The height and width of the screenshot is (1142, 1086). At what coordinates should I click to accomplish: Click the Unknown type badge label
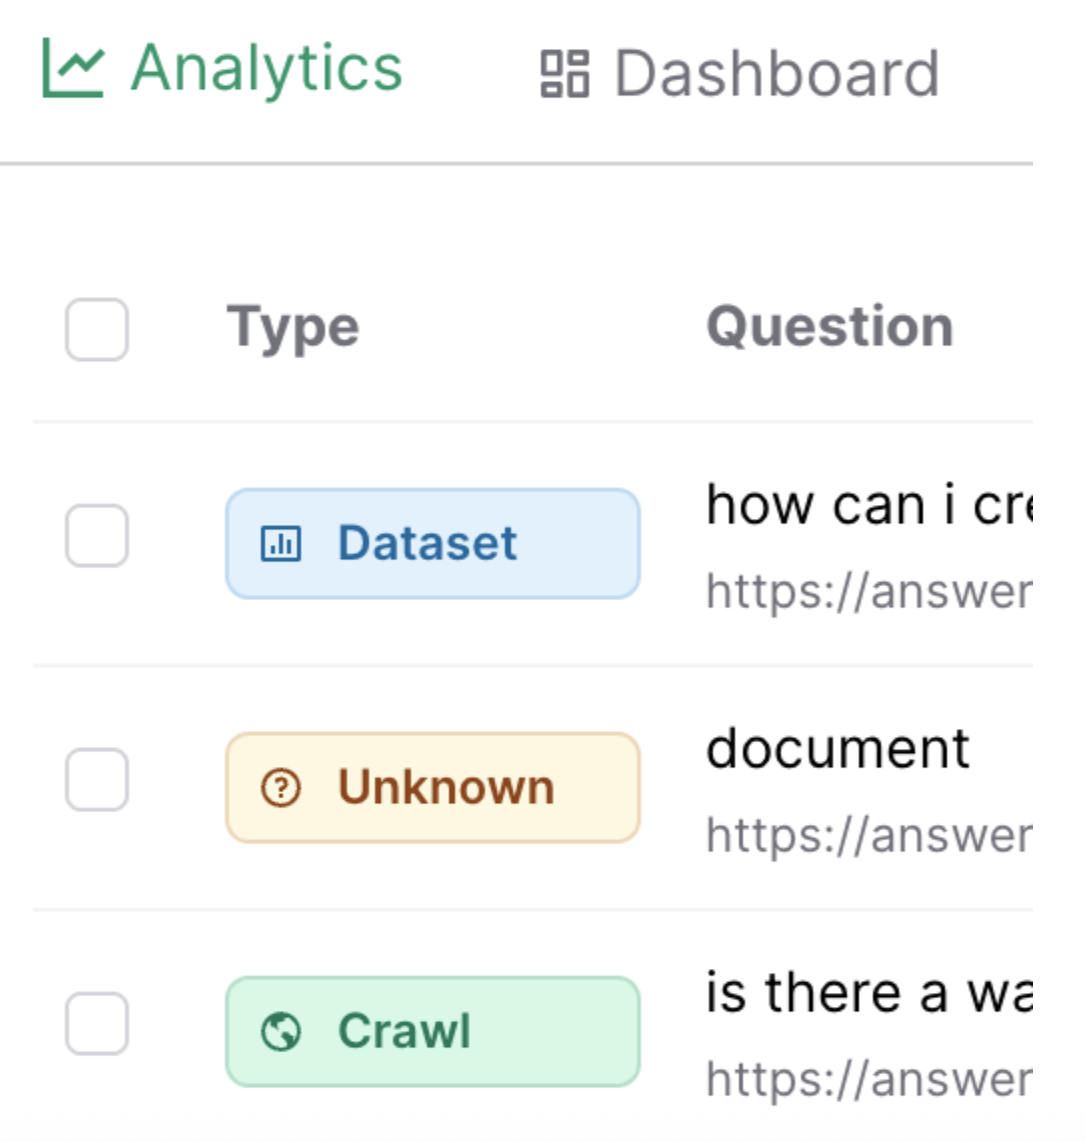(446, 788)
